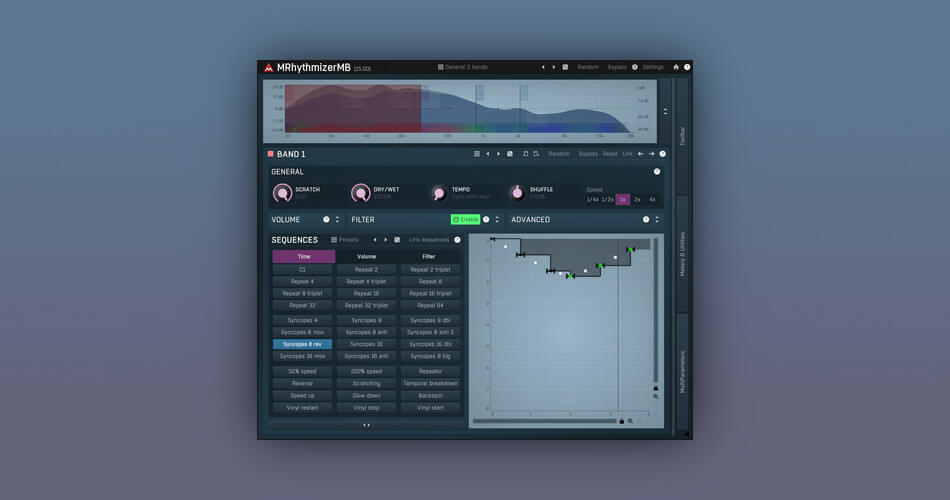The height and width of the screenshot is (500, 950).
Task: Select the Syncopes 8 rev sequence
Action: pos(302,344)
